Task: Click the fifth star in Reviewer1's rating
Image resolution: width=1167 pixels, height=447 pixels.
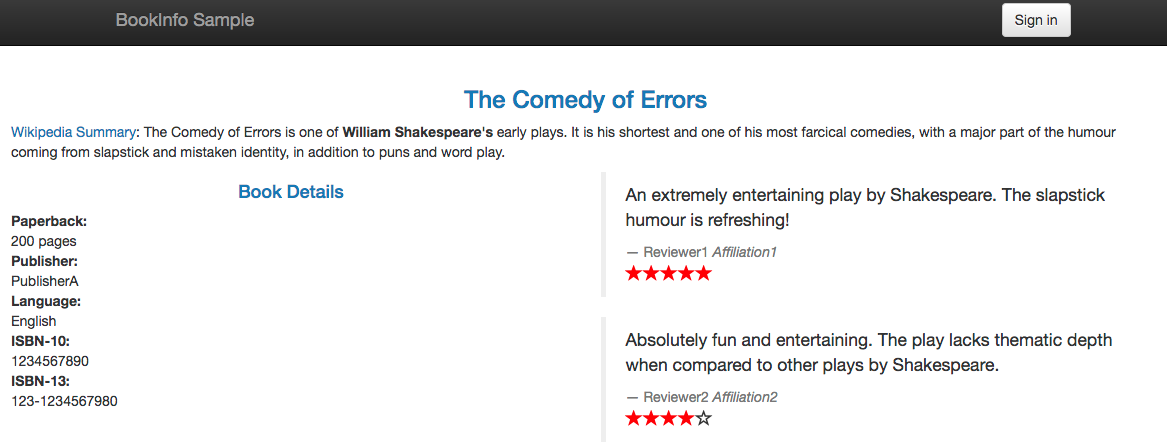Action: [x=703, y=273]
